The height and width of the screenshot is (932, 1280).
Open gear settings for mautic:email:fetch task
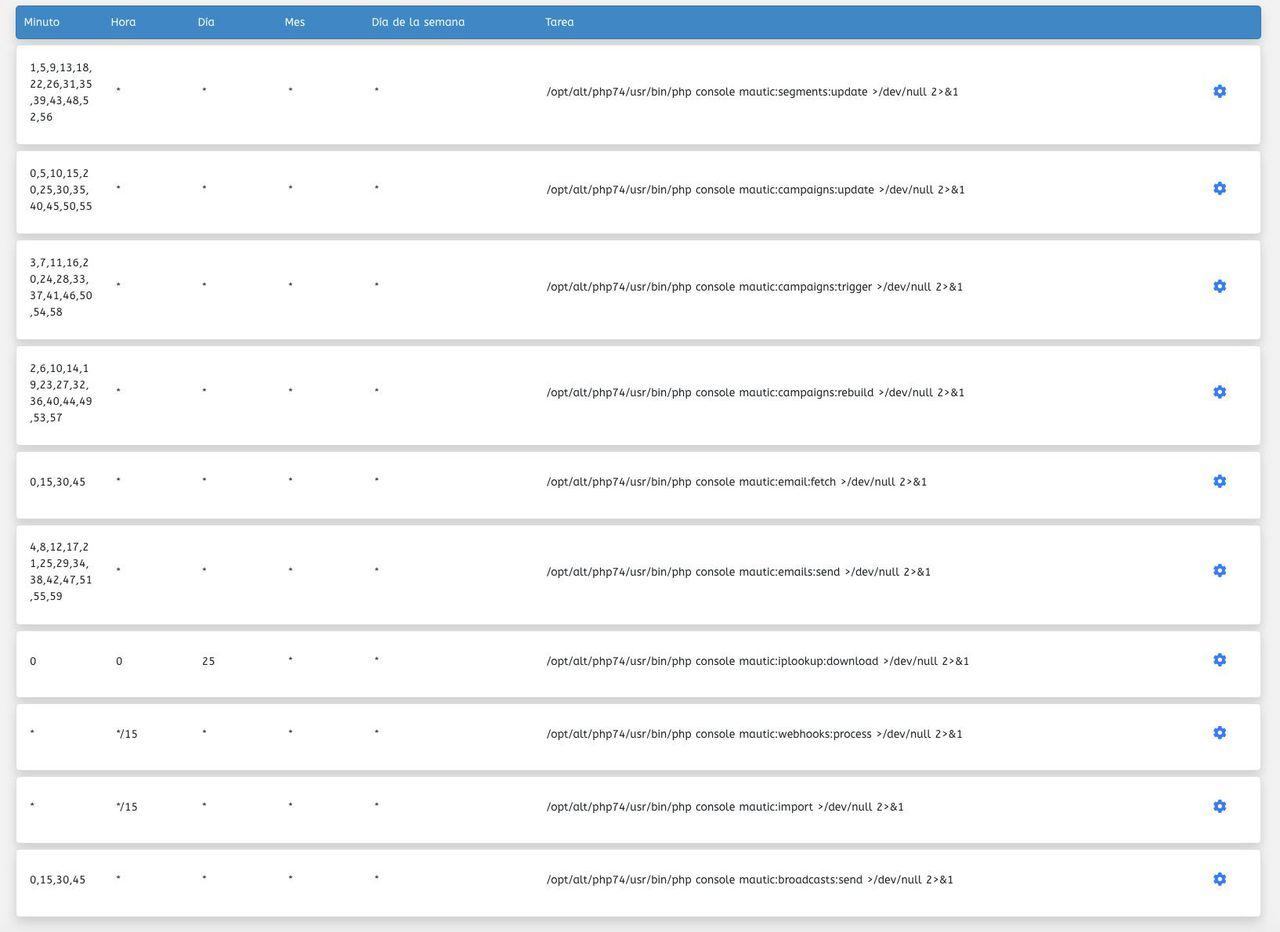(1219, 481)
